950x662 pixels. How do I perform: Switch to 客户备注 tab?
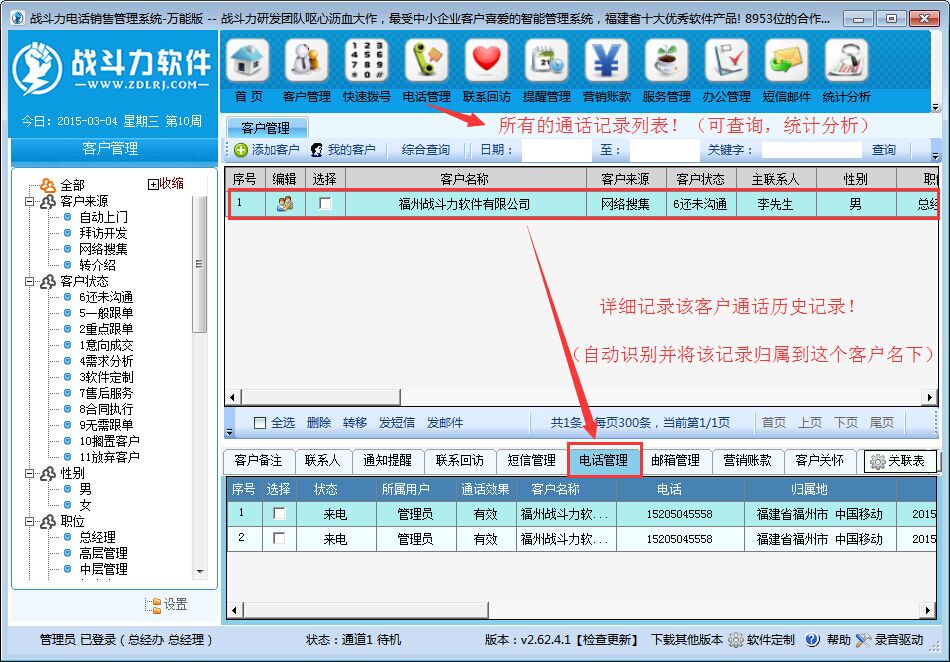click(x=258, y=461)
